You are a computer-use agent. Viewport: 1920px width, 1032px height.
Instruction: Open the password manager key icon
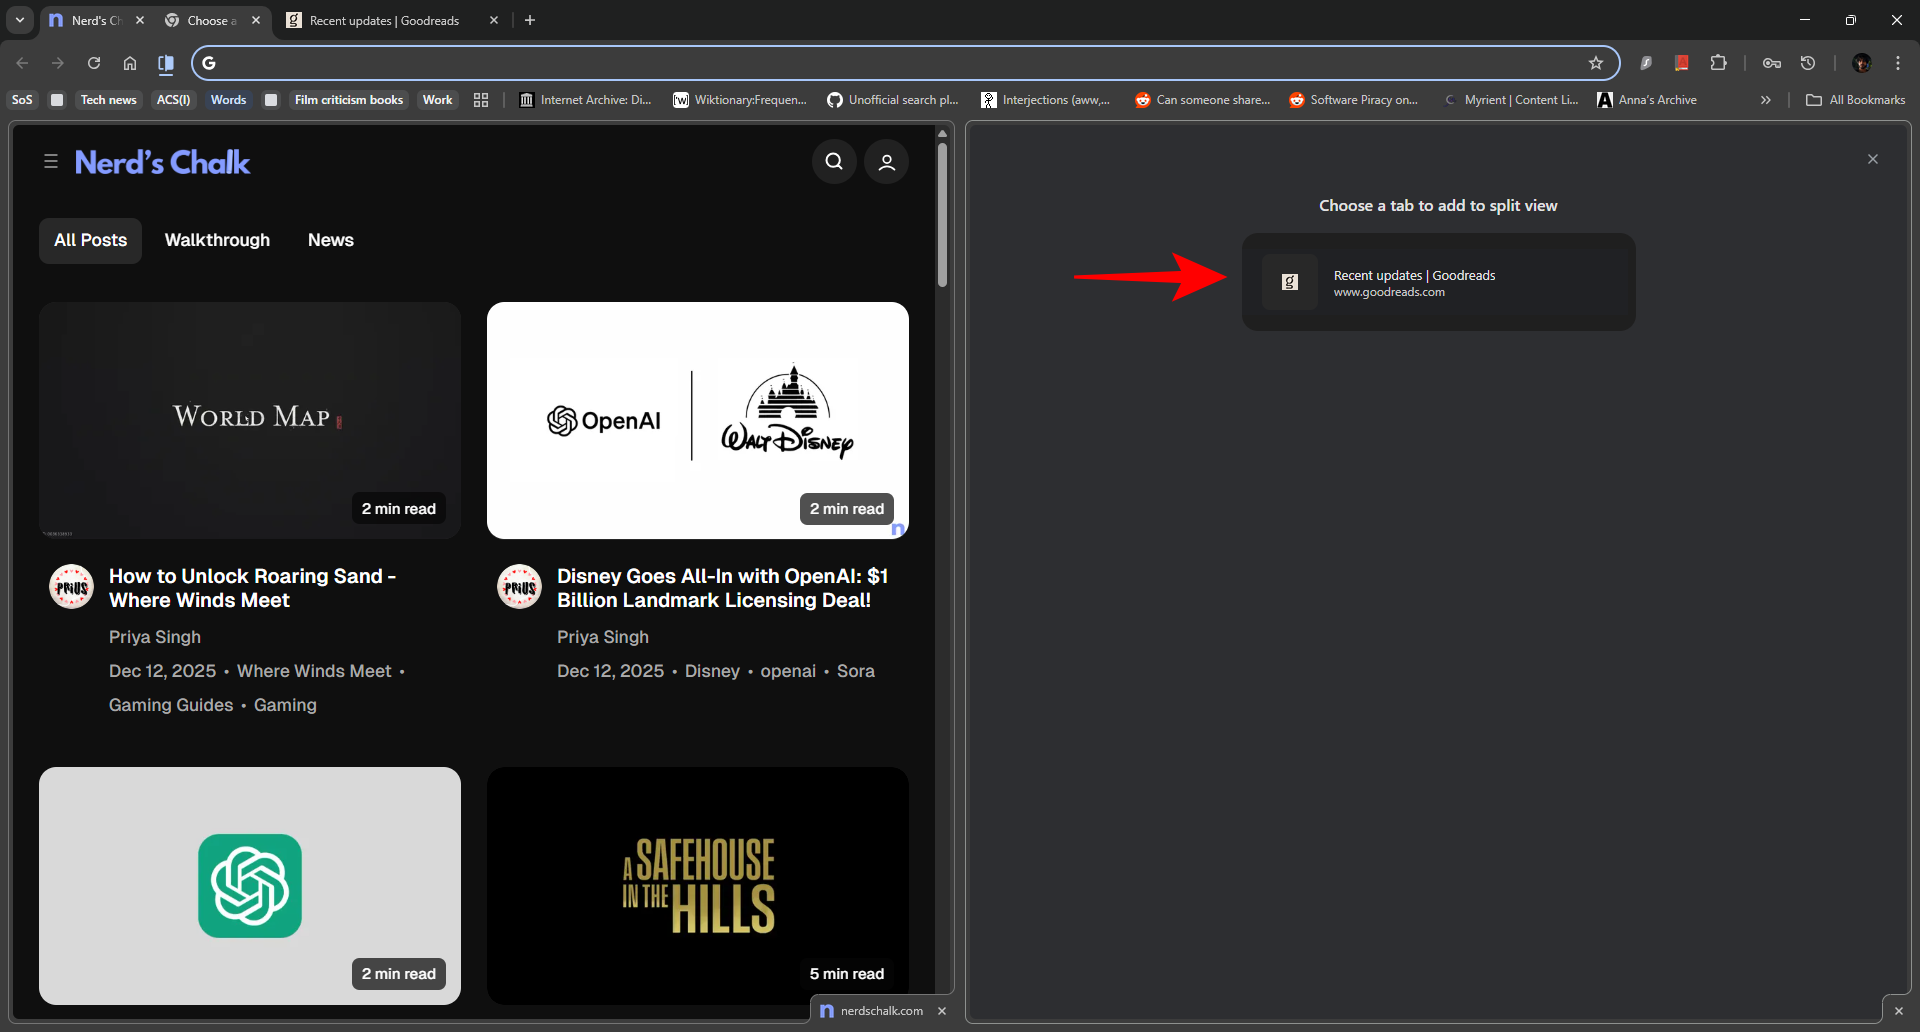[x=1772, y=63]
